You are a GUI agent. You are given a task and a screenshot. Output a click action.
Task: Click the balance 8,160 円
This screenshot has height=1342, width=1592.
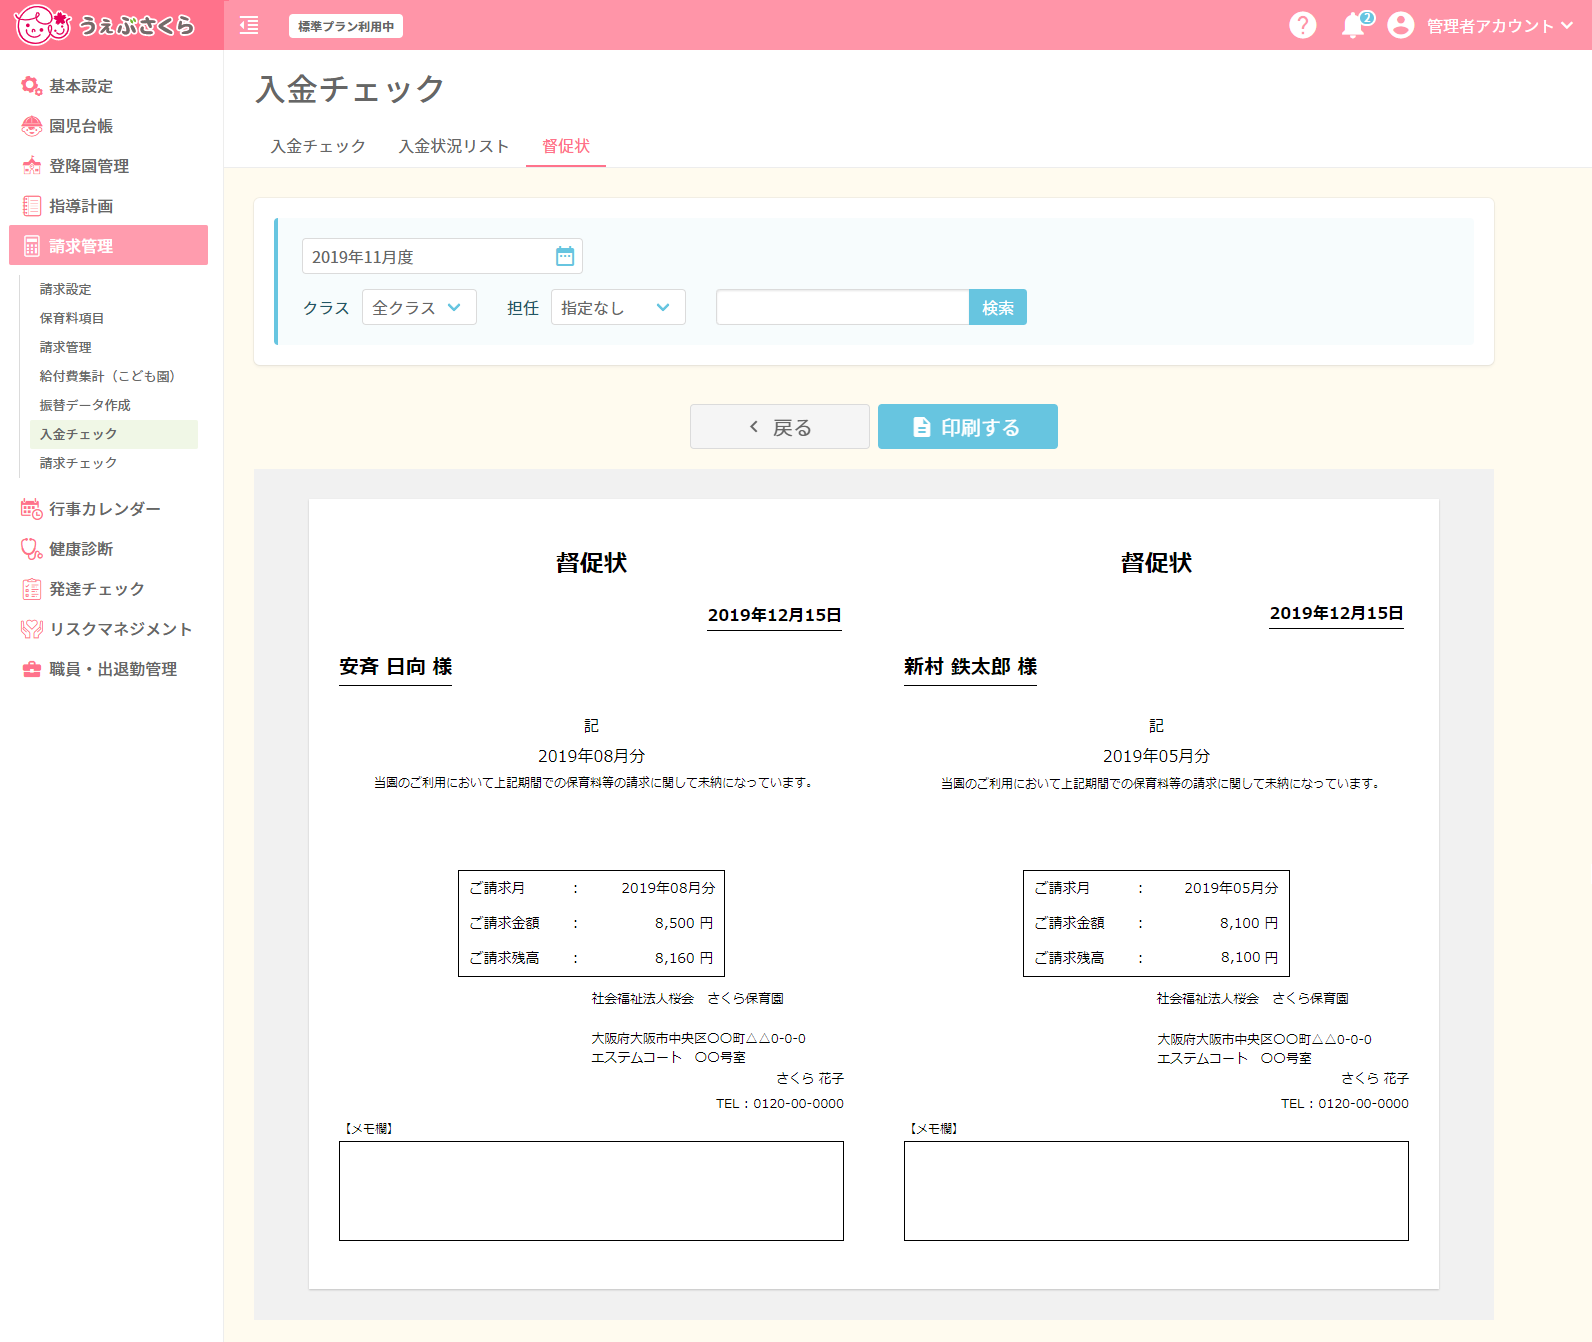click(x=684, y=958)
